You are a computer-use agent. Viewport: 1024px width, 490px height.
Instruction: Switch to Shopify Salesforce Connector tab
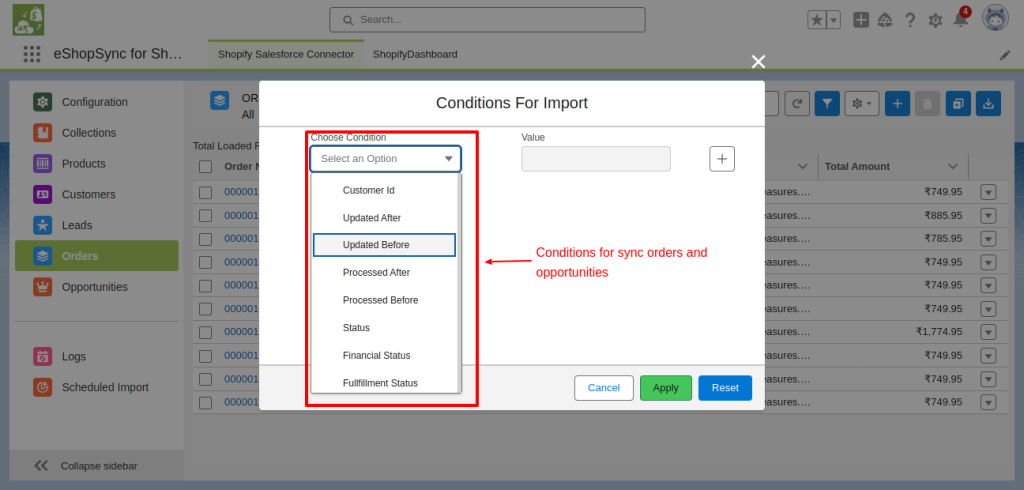click(286, 54)
